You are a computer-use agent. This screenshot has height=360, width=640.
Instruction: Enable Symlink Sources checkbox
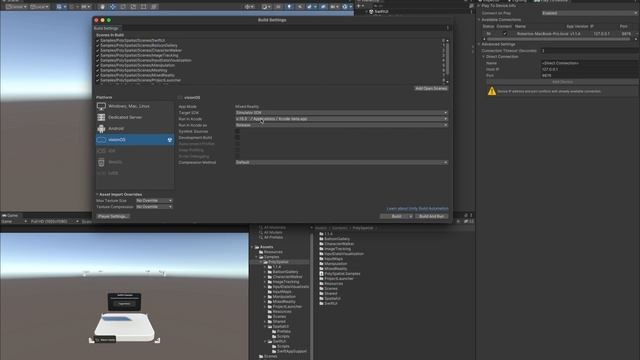click(x=238, y=131)
